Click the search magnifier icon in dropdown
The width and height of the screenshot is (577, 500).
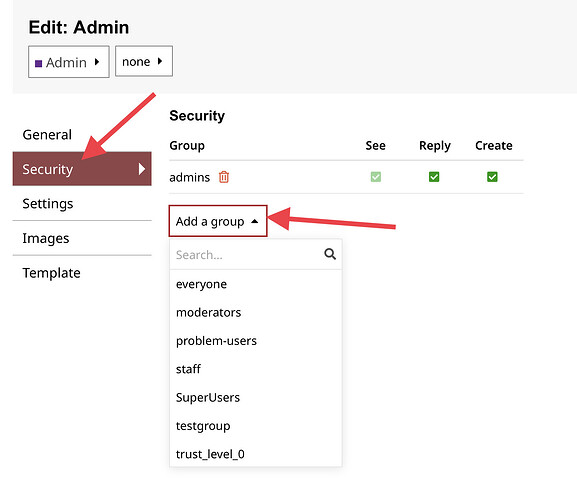(x=330, y=254)
